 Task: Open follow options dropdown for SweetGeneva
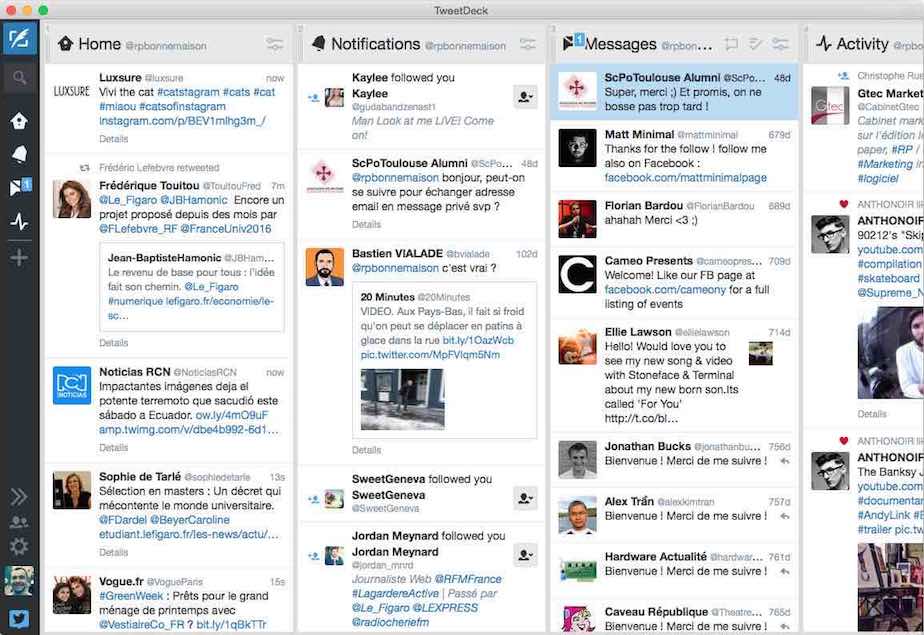pyautogui.click(x=525, y=499)
